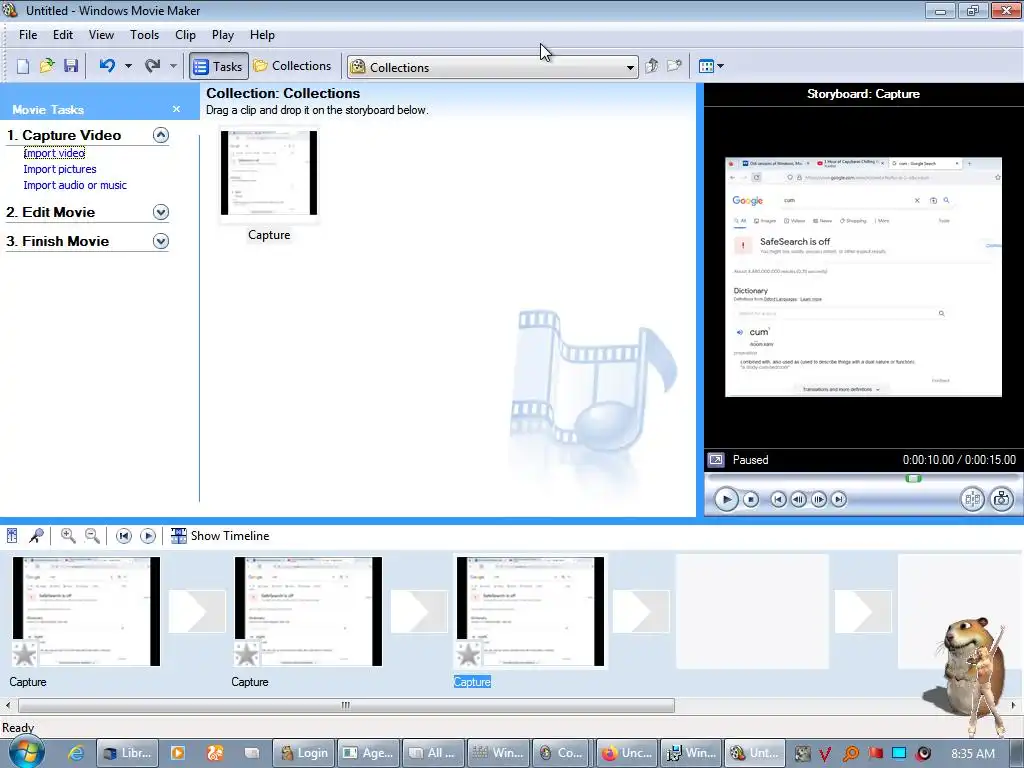Zoom in on the timeline

click(x=67, y=536)
